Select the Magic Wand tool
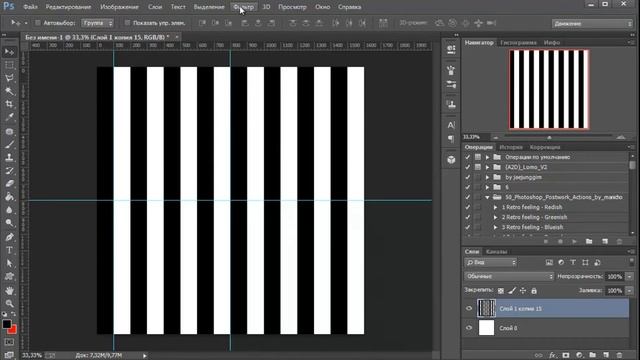This screenshot has height=360, width=640. pyautogui.click(x=9, y=91)
